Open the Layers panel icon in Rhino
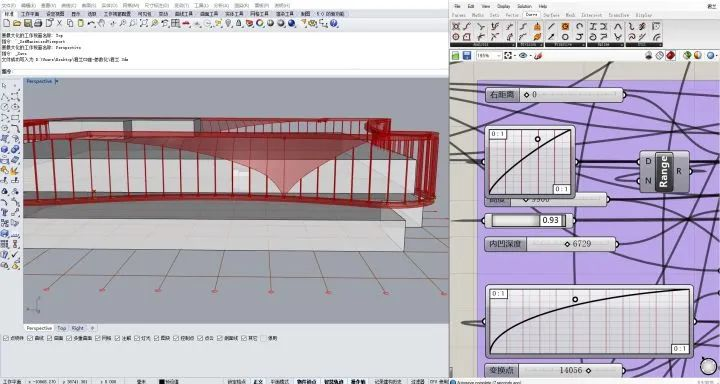720x384 pixels. (x=249, y=23)
